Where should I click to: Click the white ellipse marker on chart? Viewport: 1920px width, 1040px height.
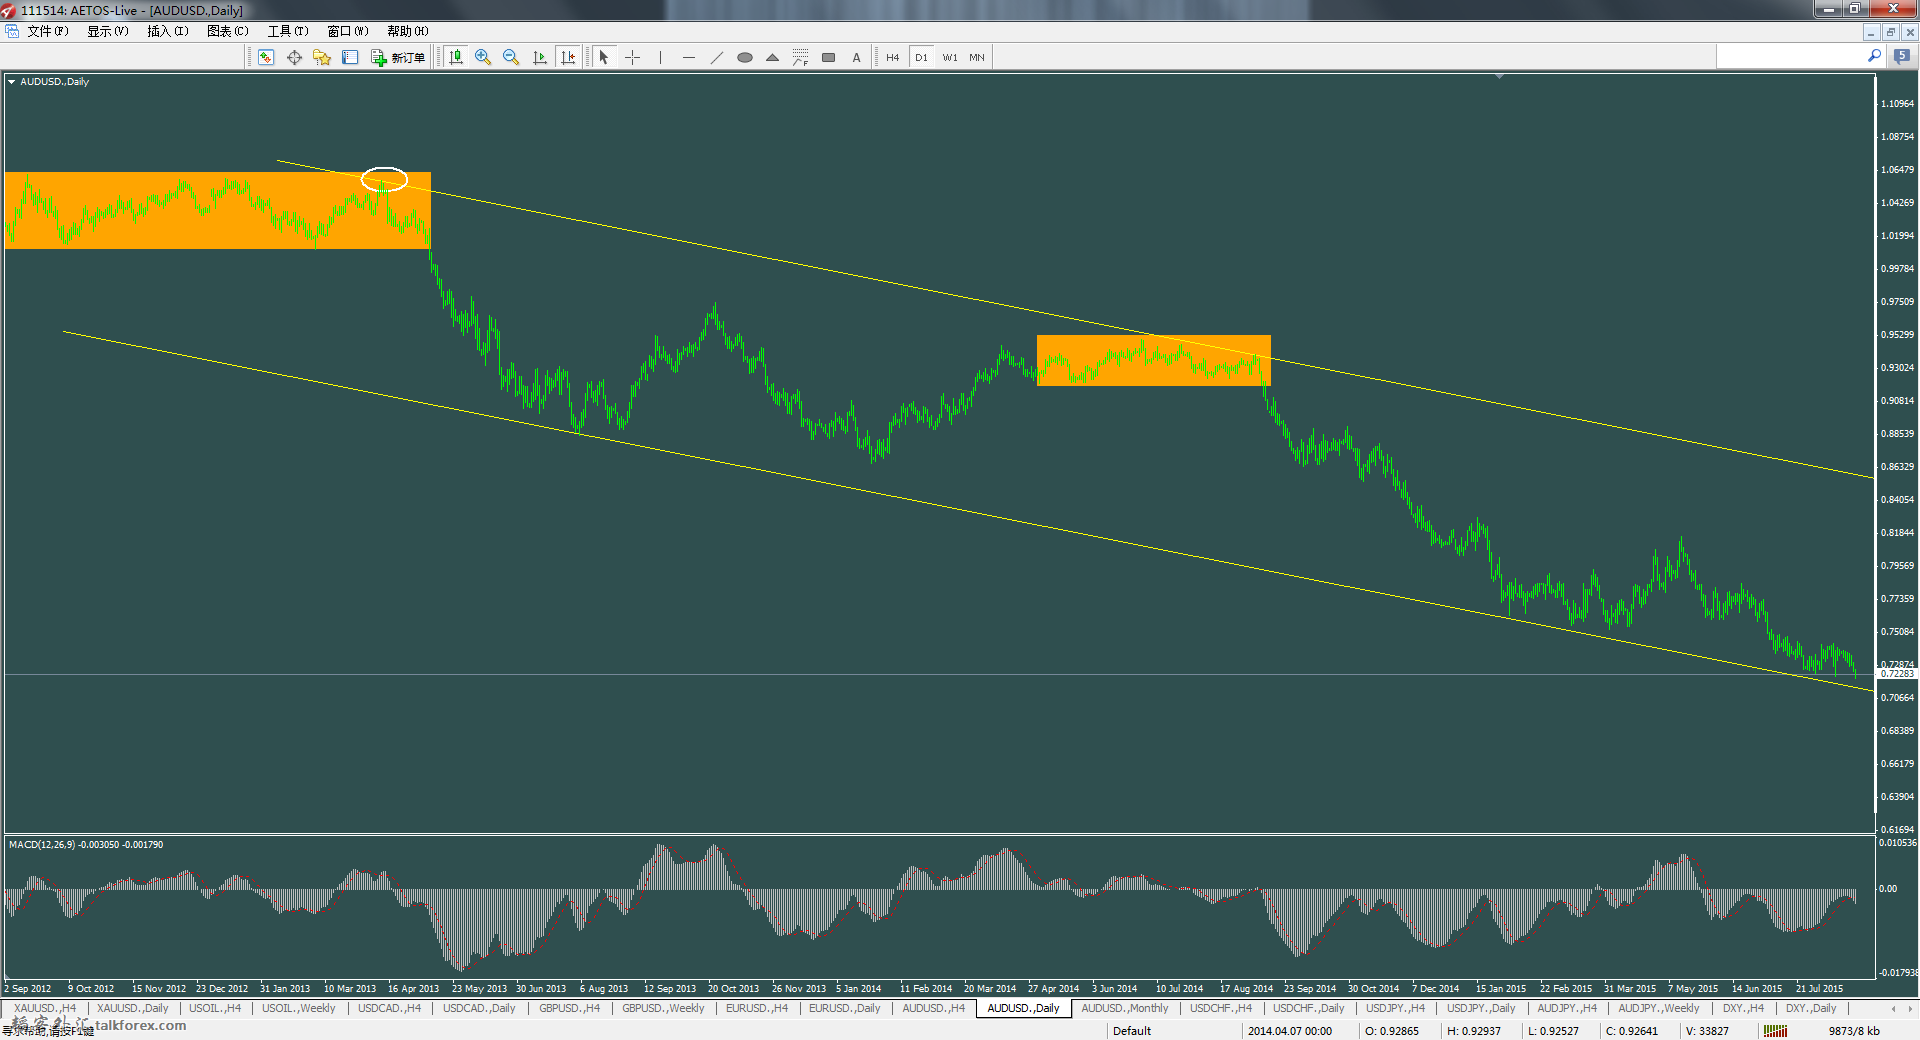coord(384,179)
